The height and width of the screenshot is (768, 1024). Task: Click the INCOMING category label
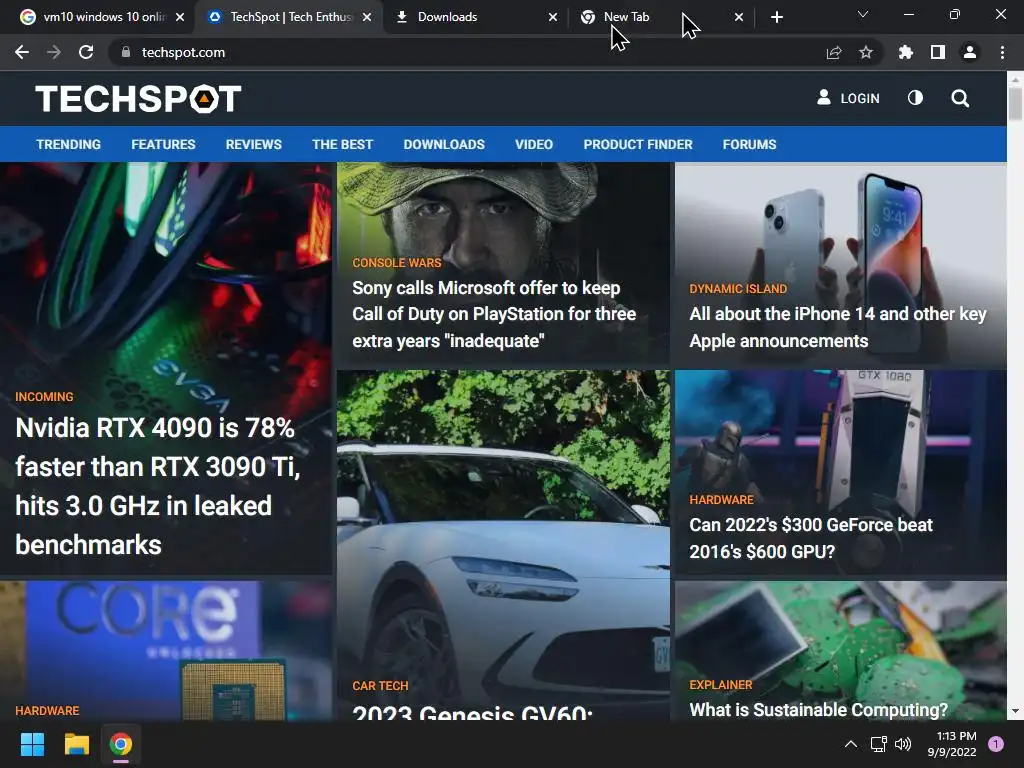coord(44,396)
